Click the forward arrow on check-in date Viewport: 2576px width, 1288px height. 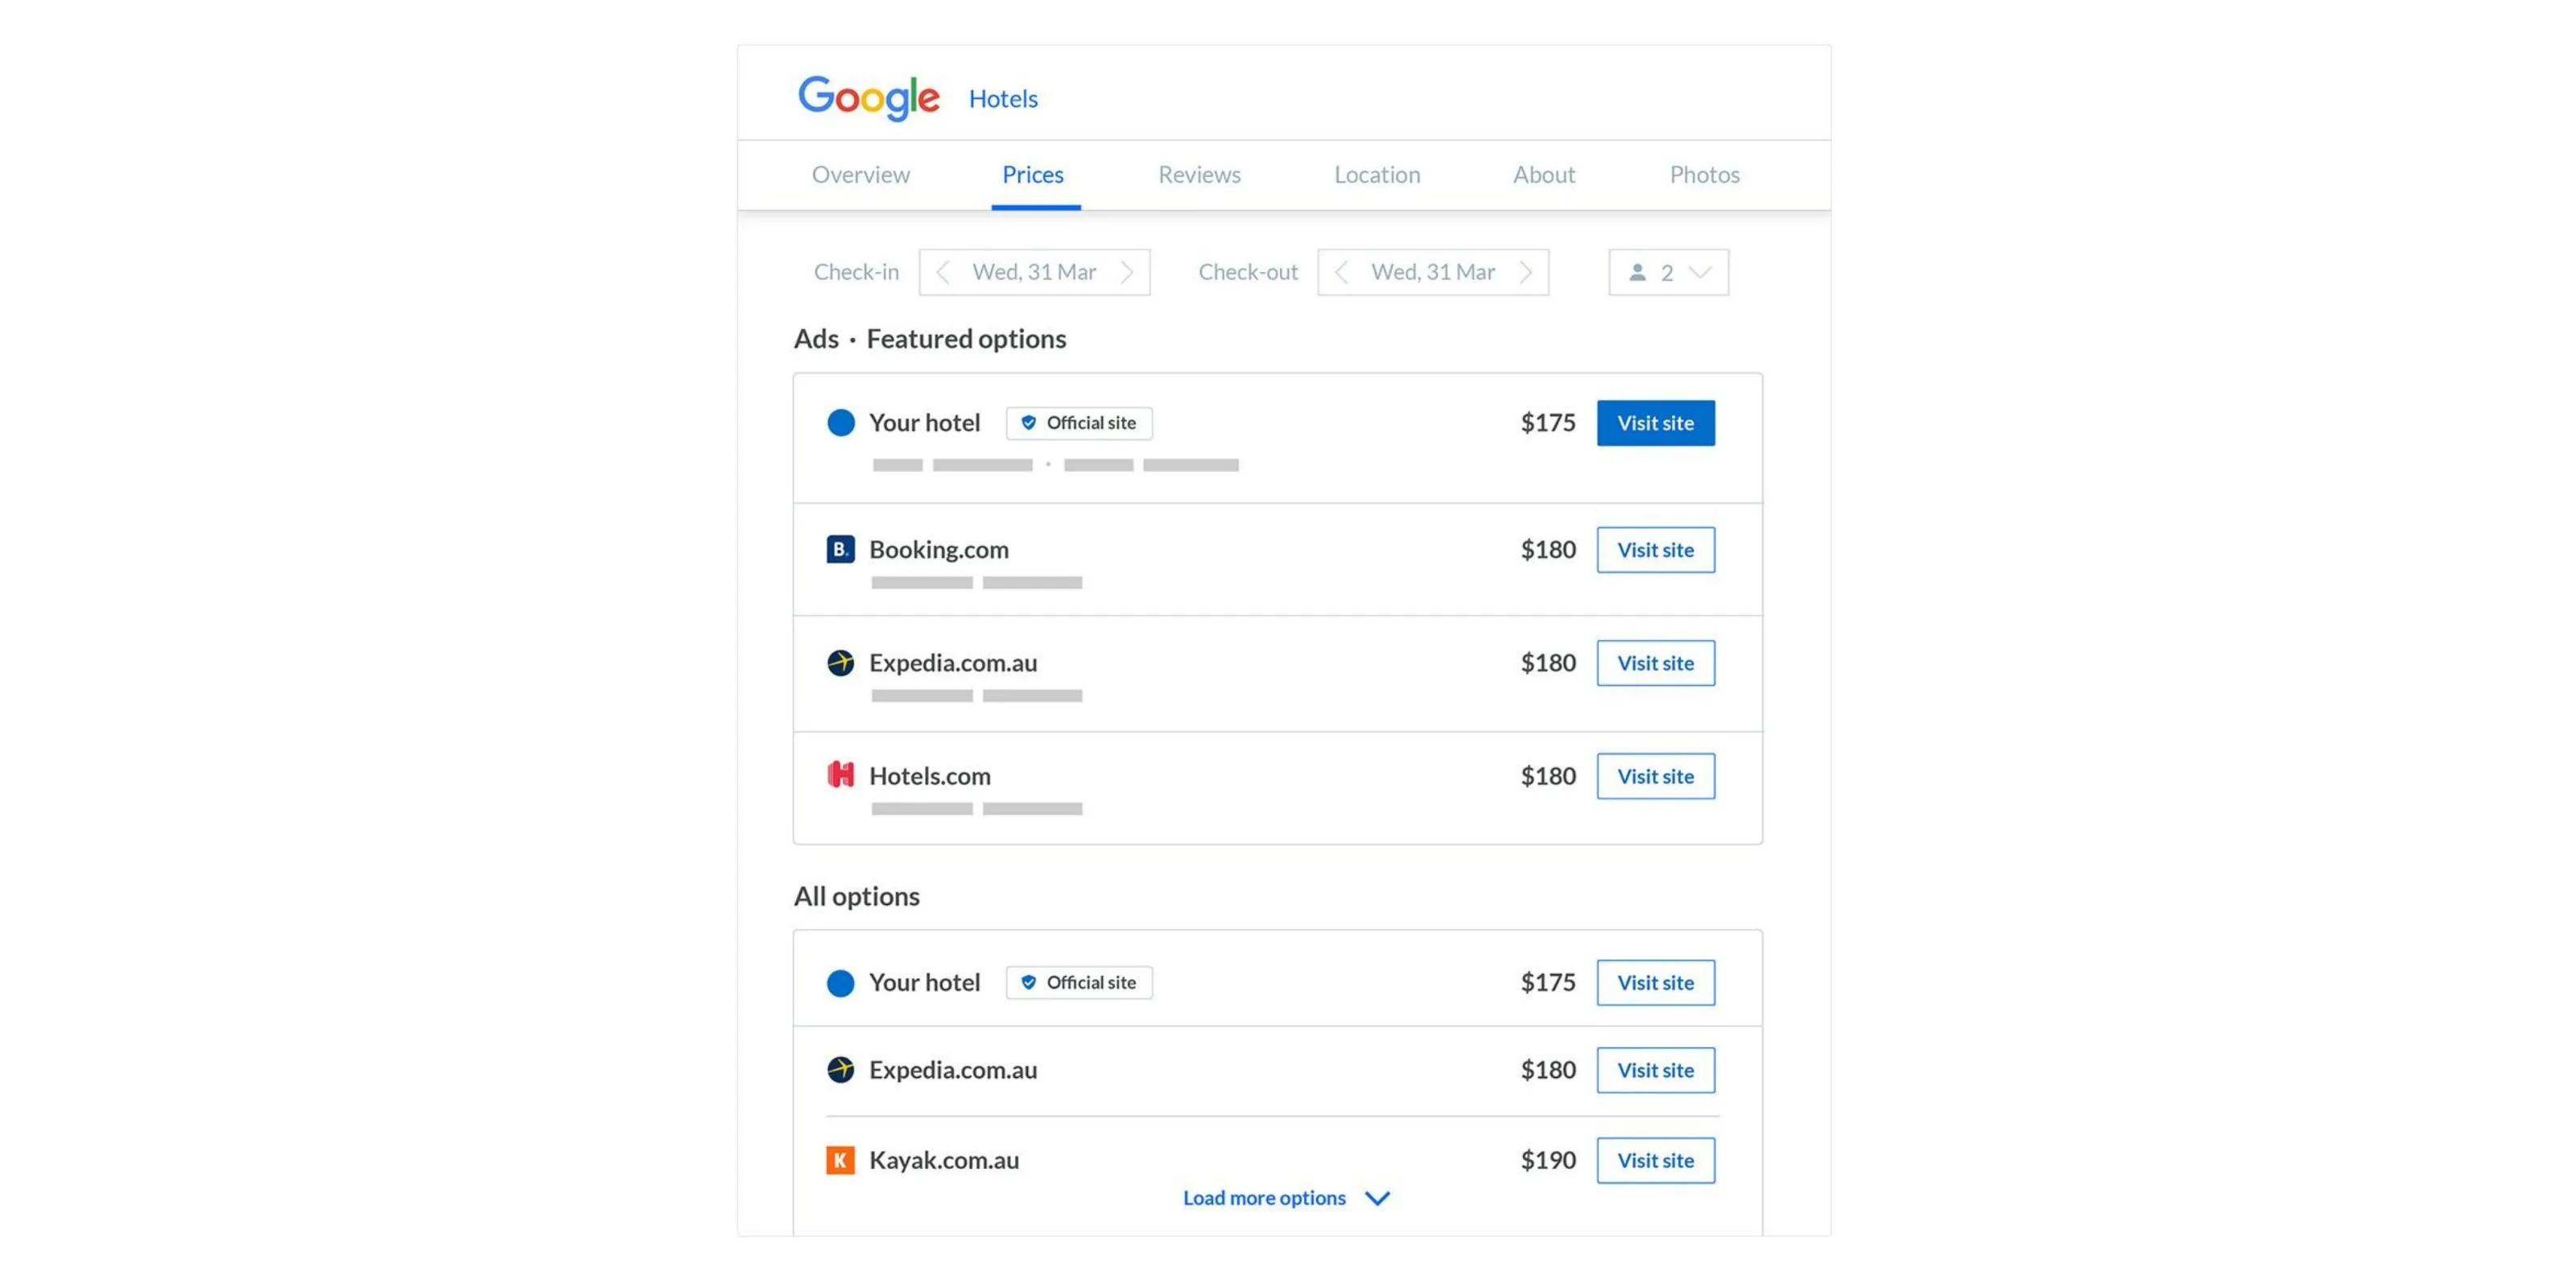1128,271
